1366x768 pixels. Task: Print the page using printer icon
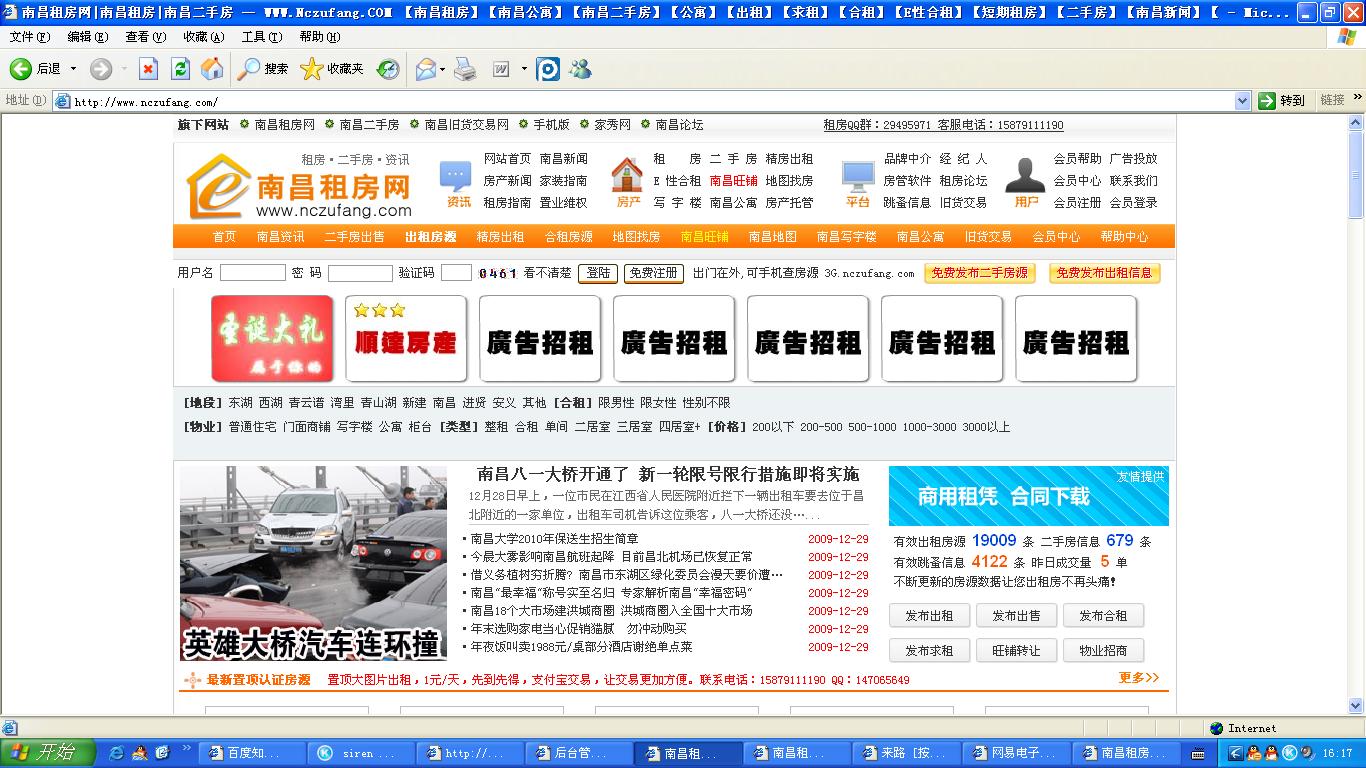pyautogui.click(x=465, y=69)
